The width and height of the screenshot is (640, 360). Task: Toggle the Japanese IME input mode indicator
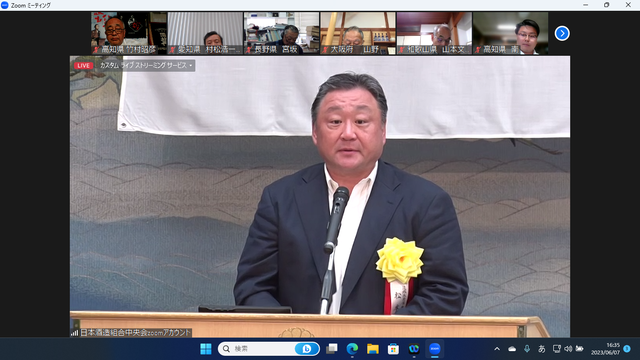coord(542,349)
